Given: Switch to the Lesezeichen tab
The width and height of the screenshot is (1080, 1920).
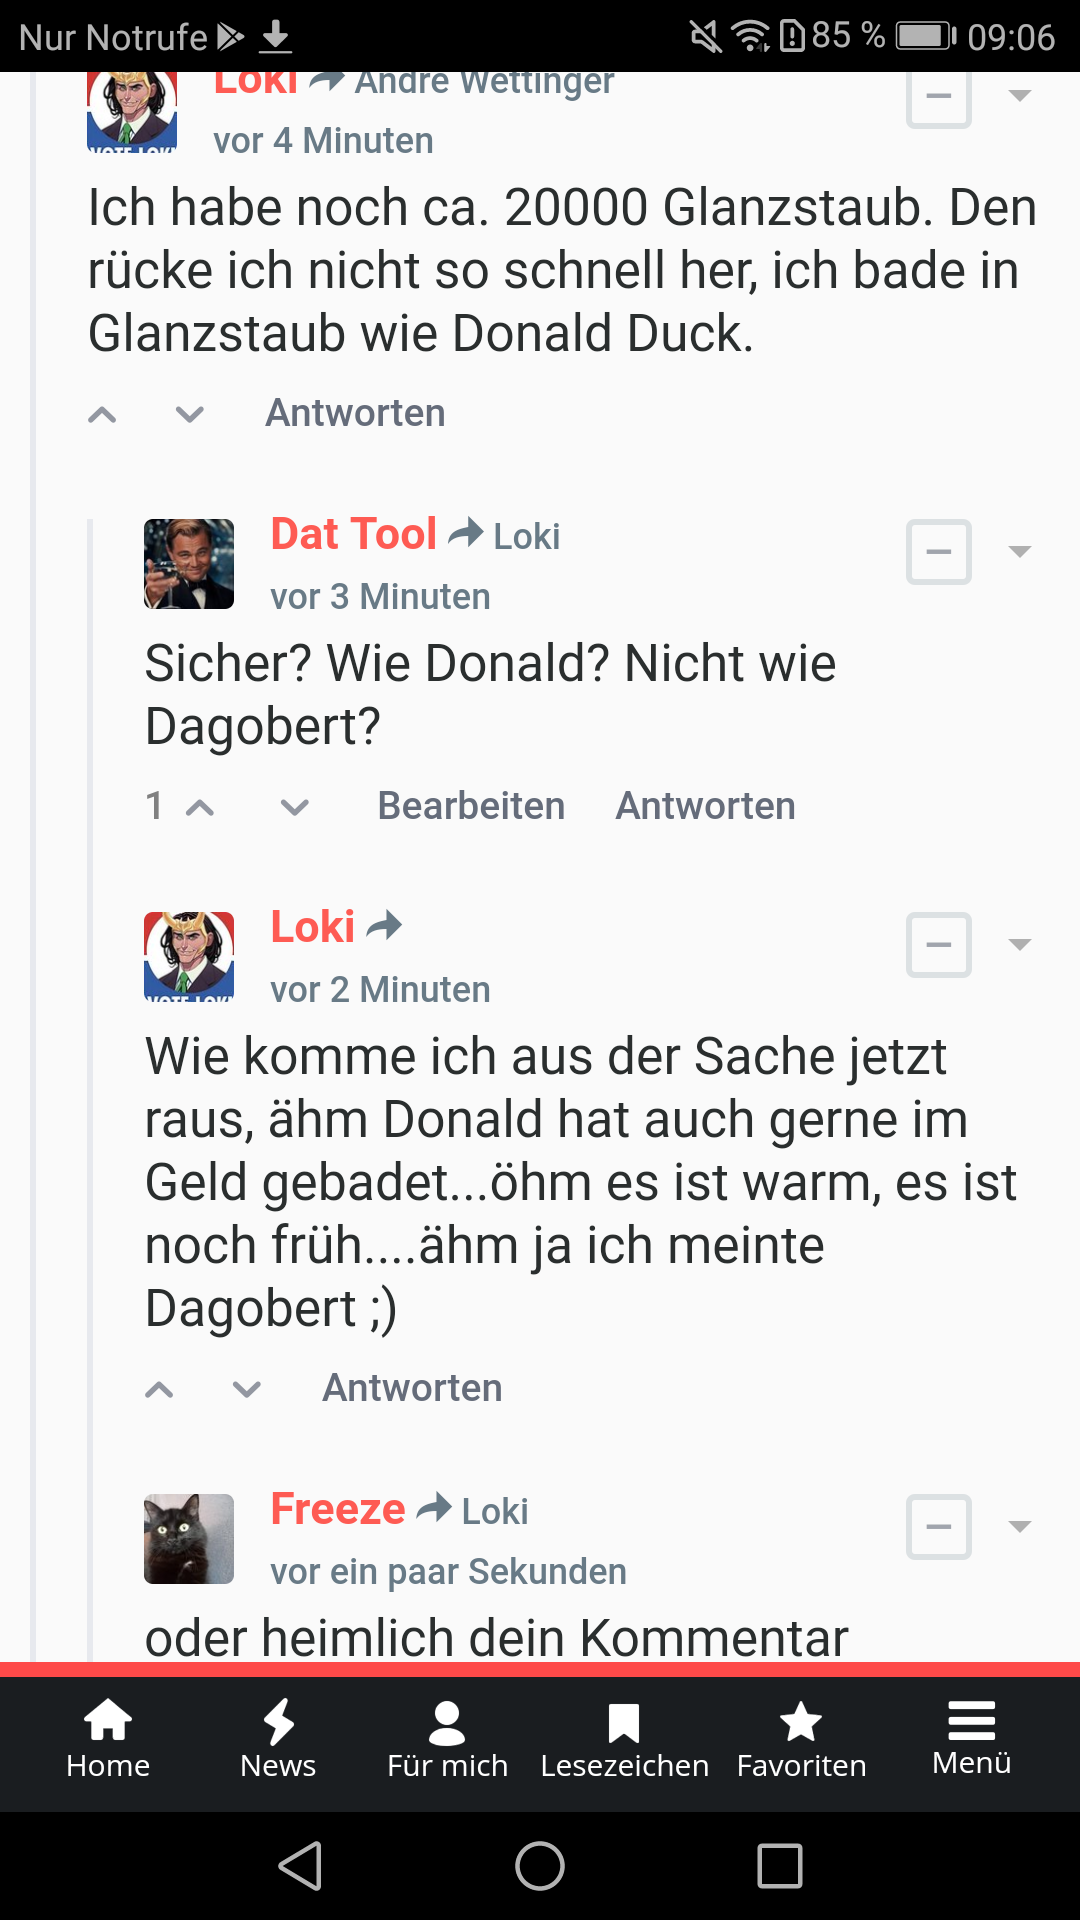Looking at the screenshot, I should 624,1738.
